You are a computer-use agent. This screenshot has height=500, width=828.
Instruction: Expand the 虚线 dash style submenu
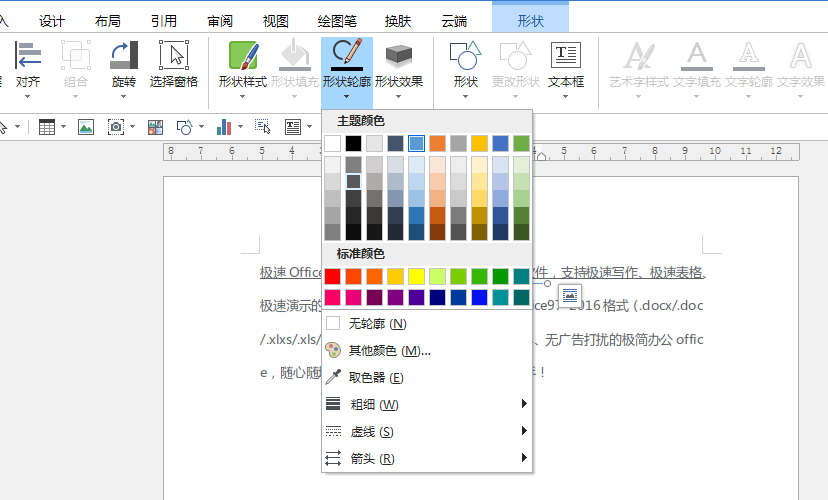point(427,431)
